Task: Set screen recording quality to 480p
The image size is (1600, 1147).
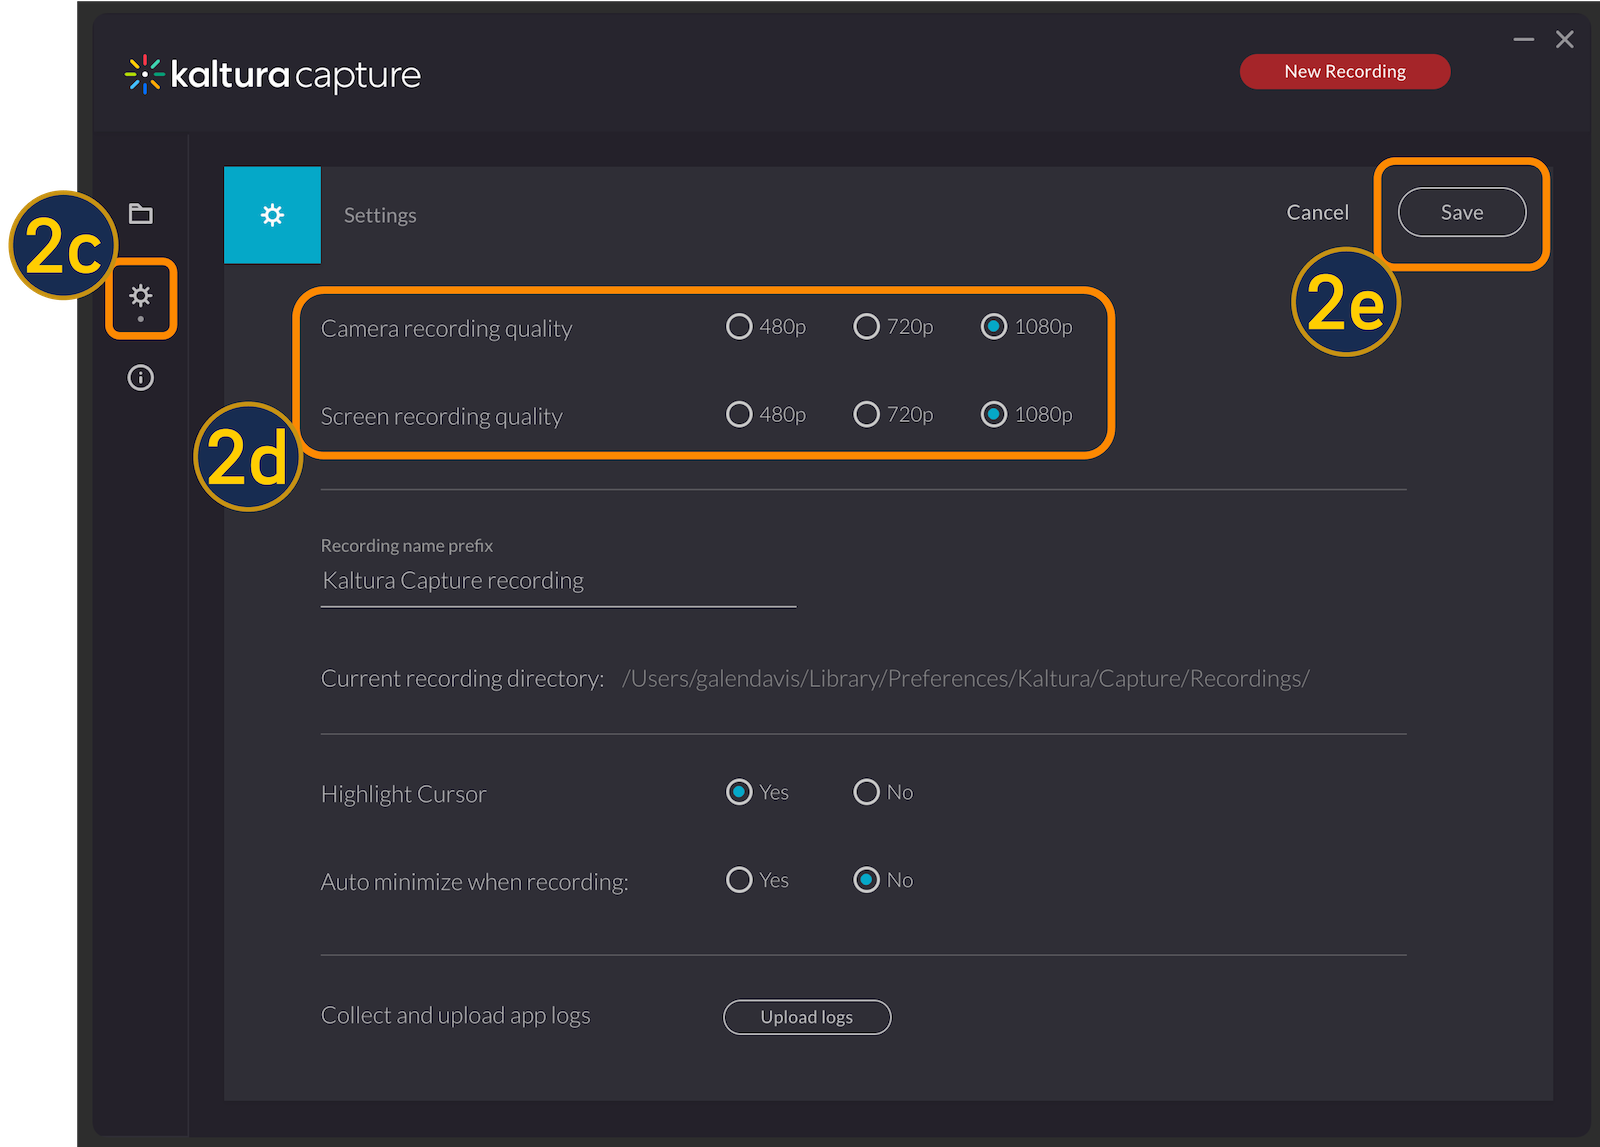Action: (739, 414)
